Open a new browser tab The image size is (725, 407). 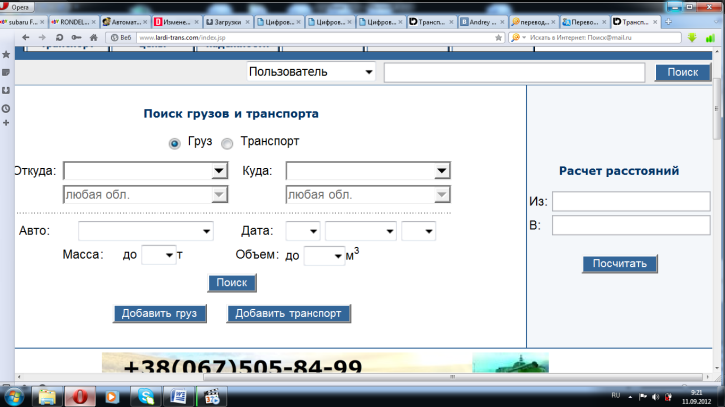[668, 22]
